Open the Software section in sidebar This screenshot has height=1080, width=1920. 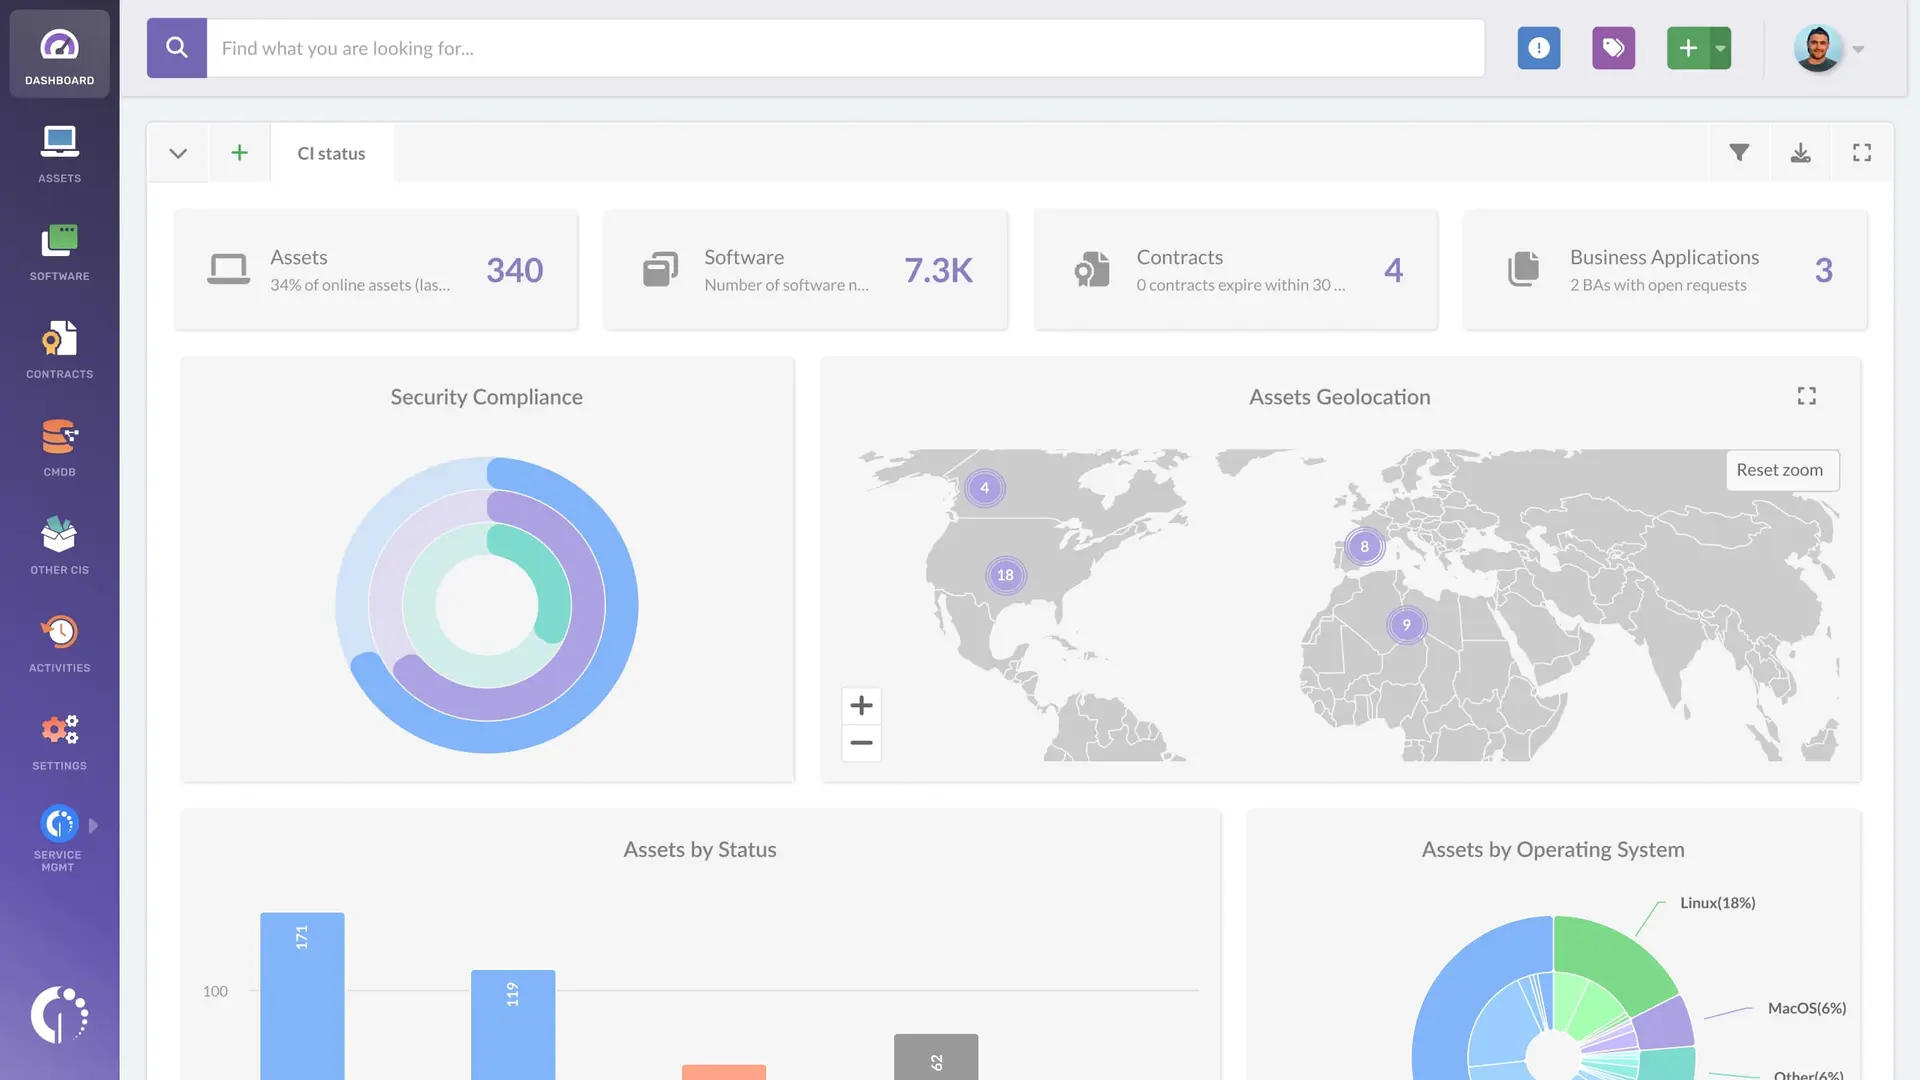(x=59, y=251)
